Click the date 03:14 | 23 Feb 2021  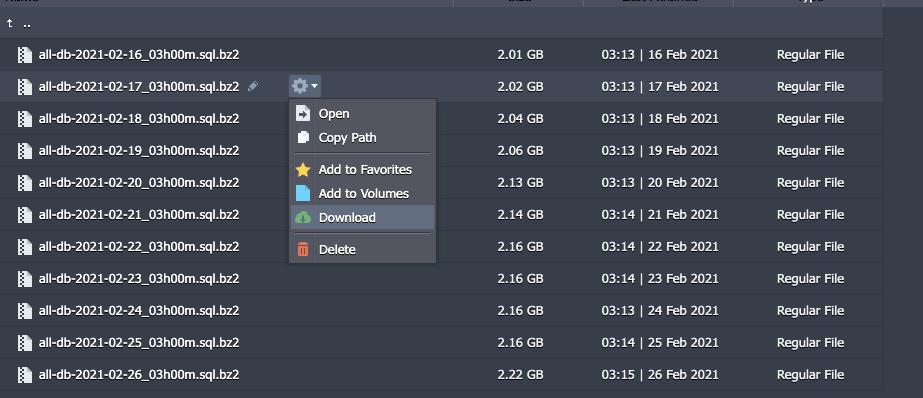(x=660, y=278)
